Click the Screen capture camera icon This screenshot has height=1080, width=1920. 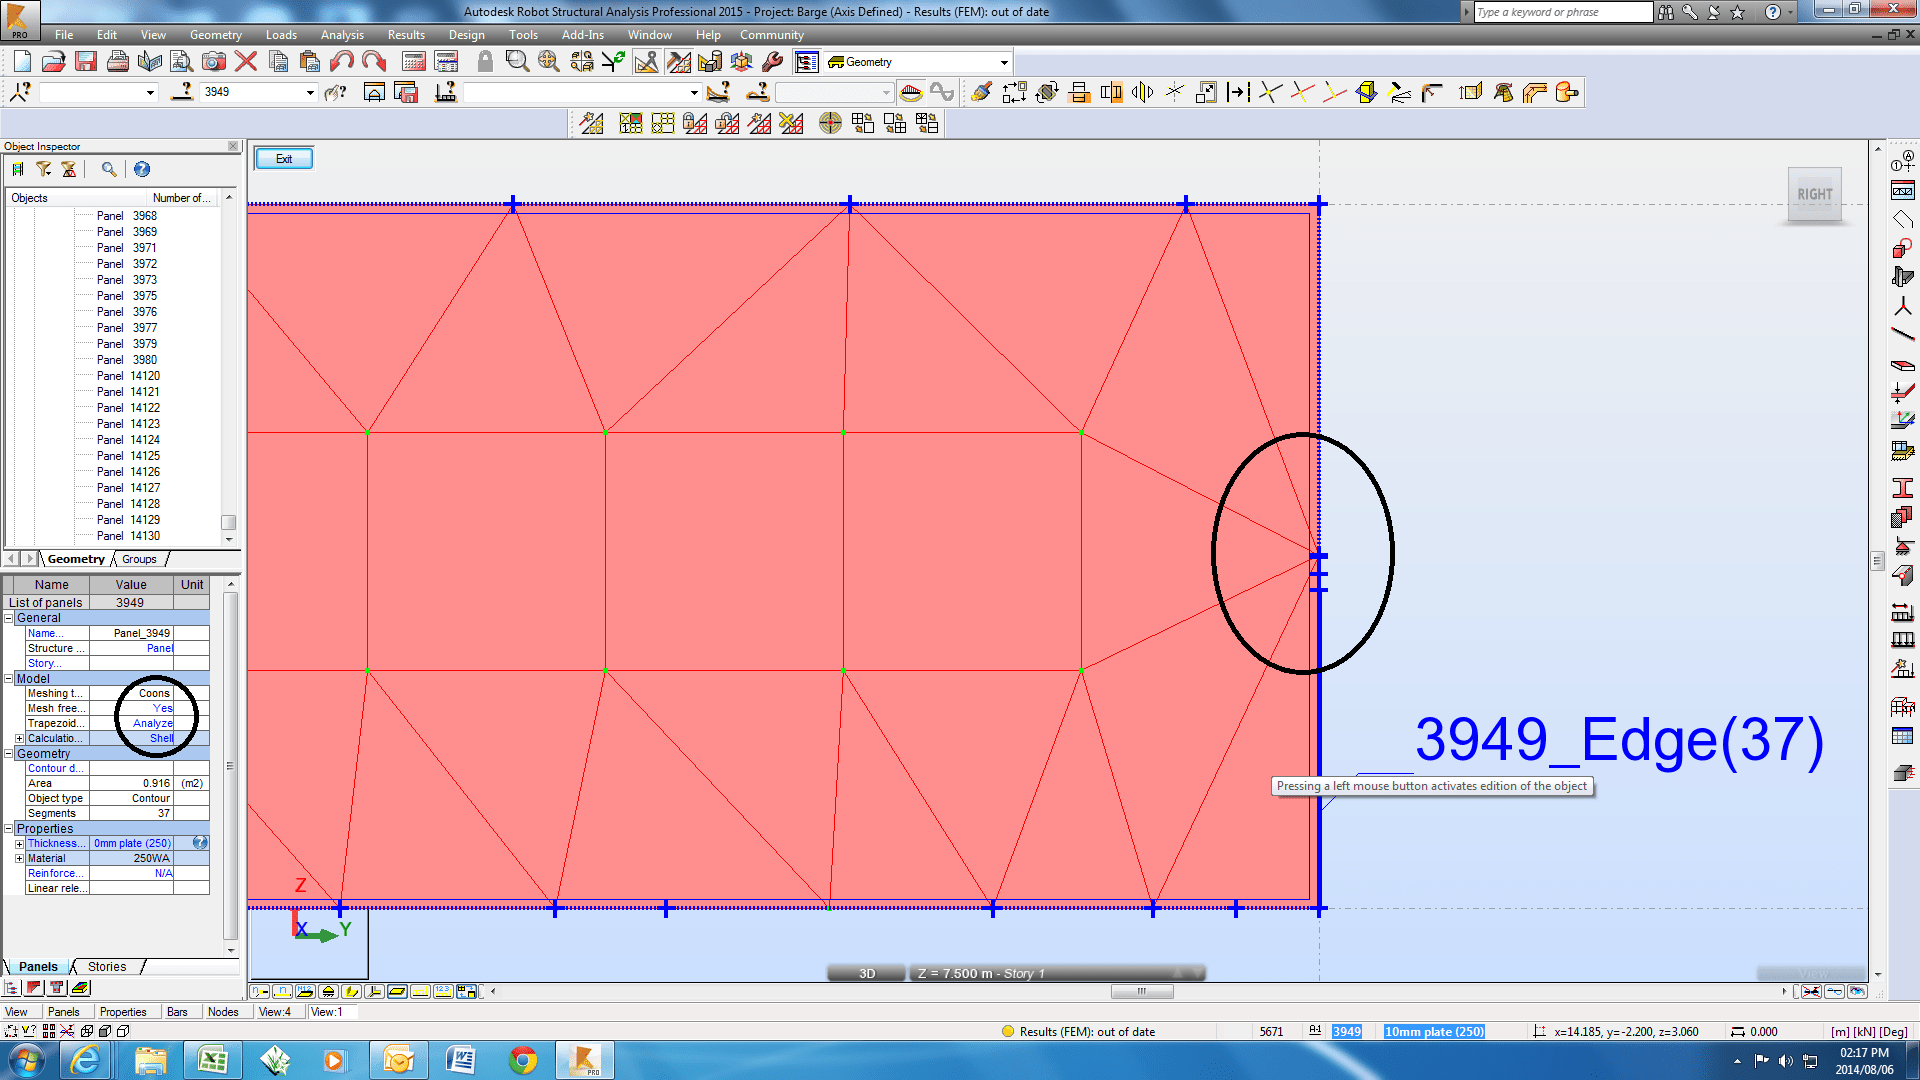coord(214,62)
